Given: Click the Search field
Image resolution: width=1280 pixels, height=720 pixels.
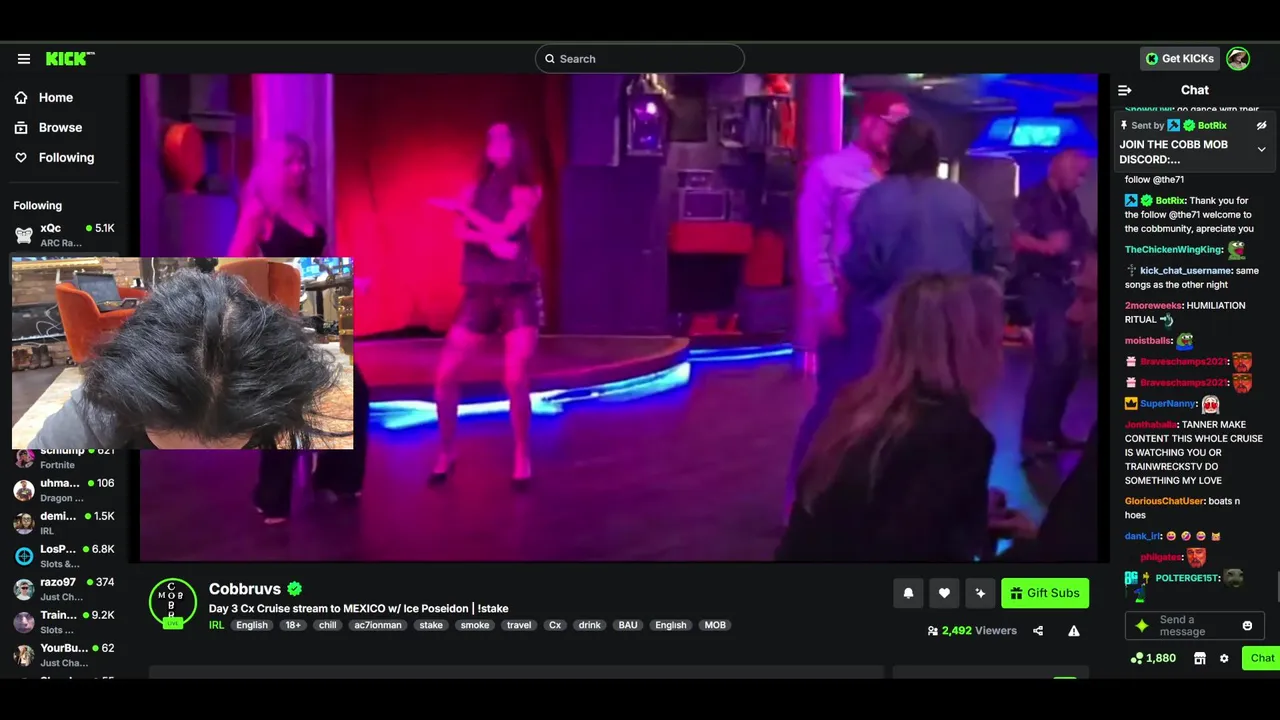Looking at the screenshot, I should pos(640,59).
